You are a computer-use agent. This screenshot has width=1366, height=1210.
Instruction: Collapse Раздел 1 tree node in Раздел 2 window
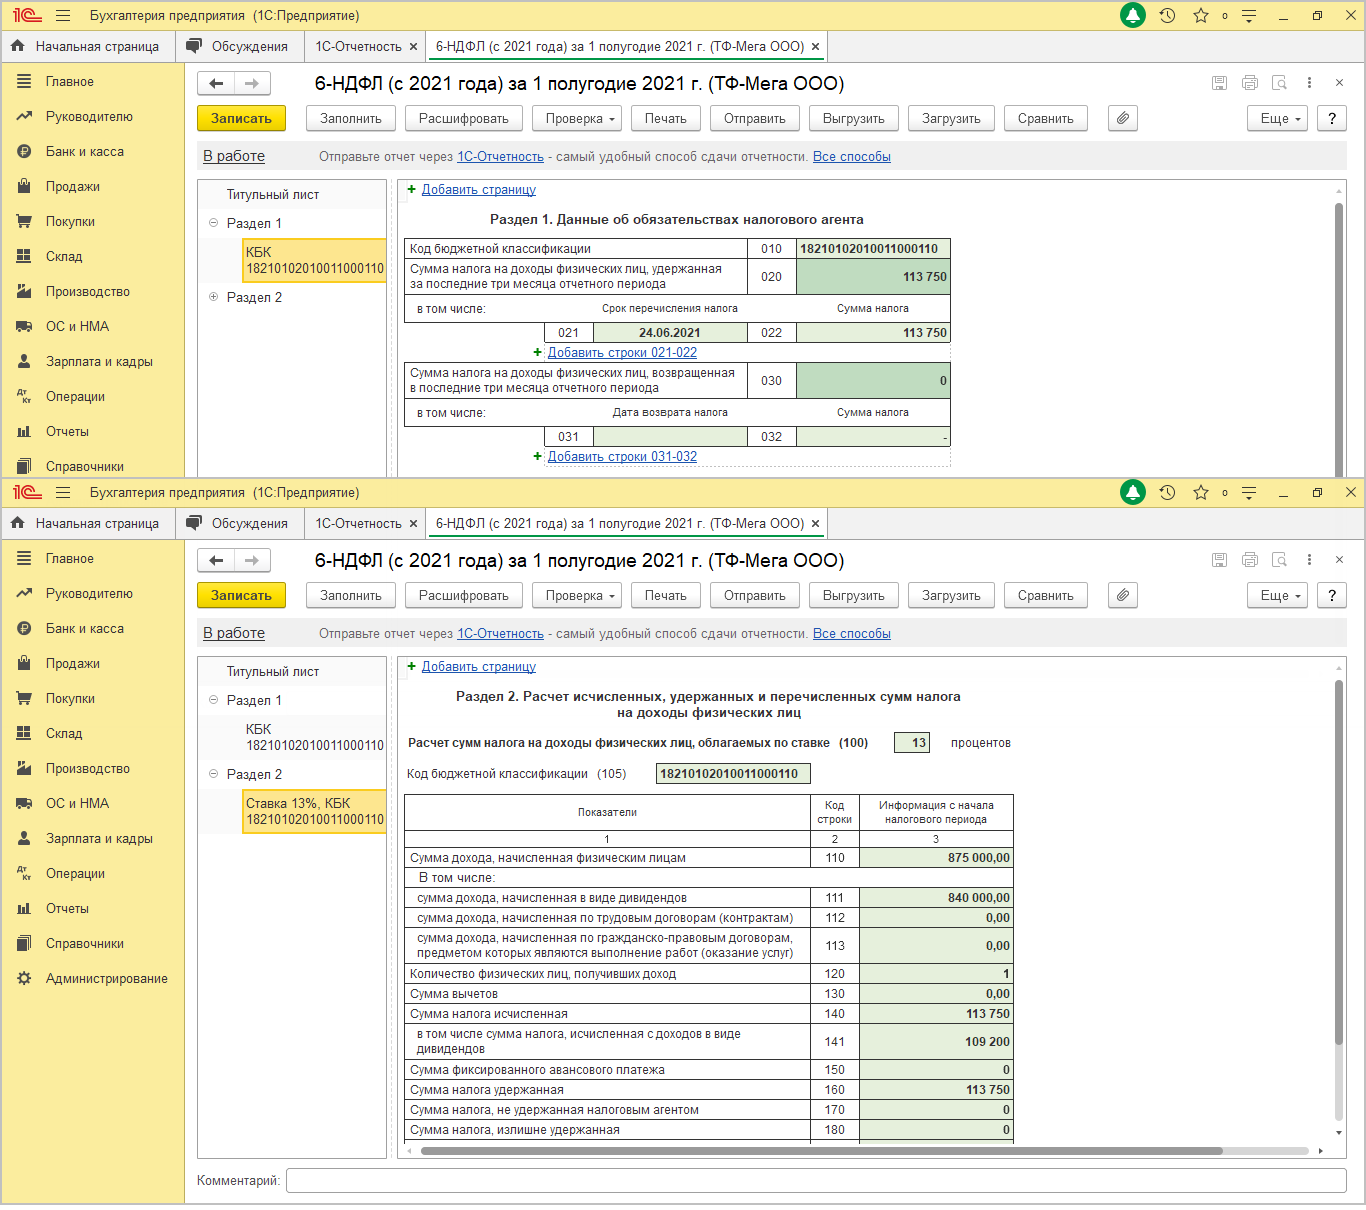pos(213,700)
